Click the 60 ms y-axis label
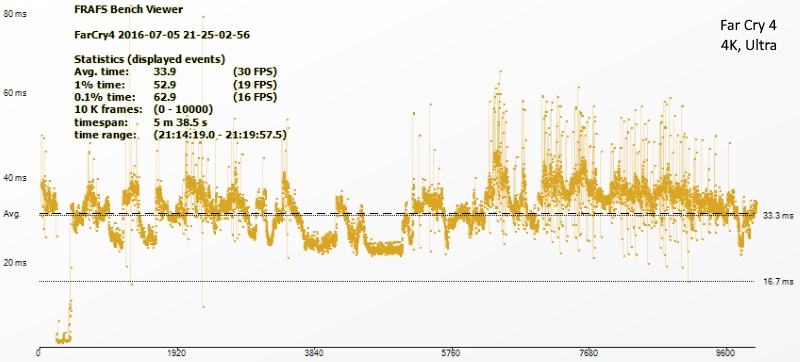Viewport: 800px width, 362px height. [15, 94]
